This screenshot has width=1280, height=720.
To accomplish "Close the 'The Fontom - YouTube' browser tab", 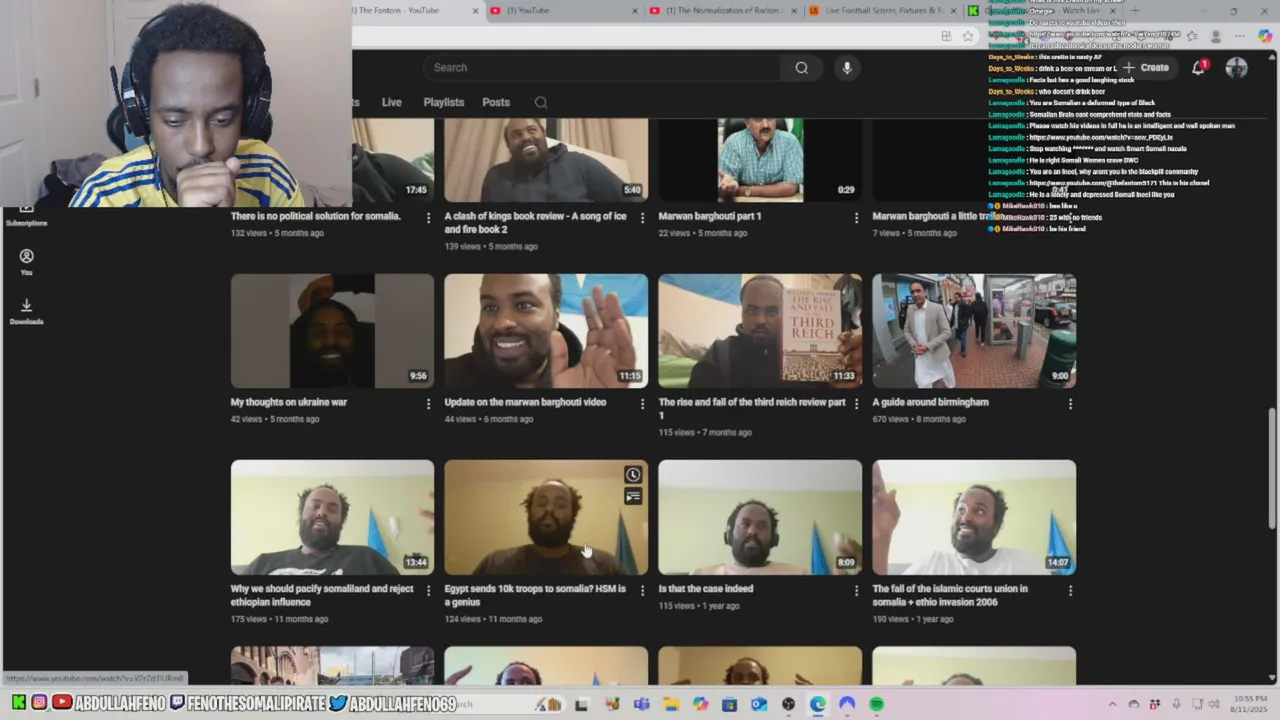I will [475, 10].
